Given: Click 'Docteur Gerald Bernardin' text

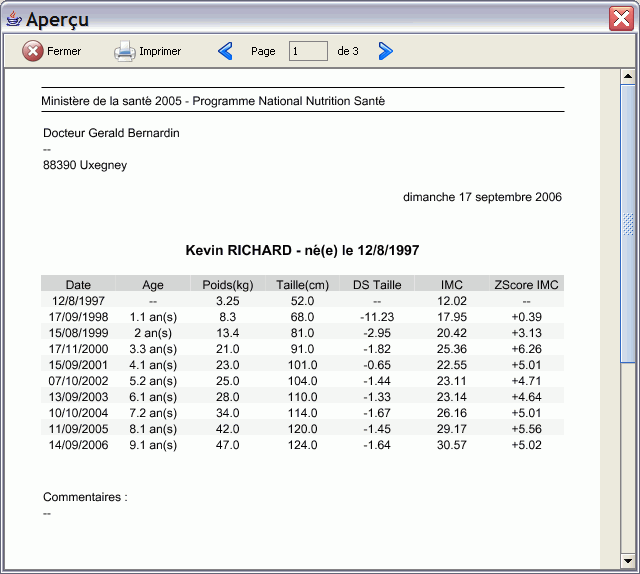Looking at the screenshot, I should coord(111,133).
